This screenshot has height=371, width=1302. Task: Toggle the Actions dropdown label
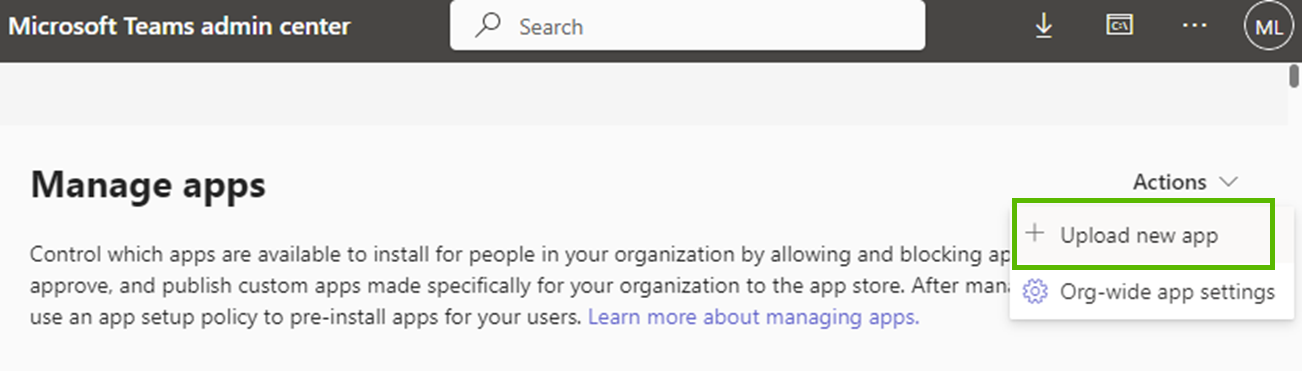[1169, 182]
